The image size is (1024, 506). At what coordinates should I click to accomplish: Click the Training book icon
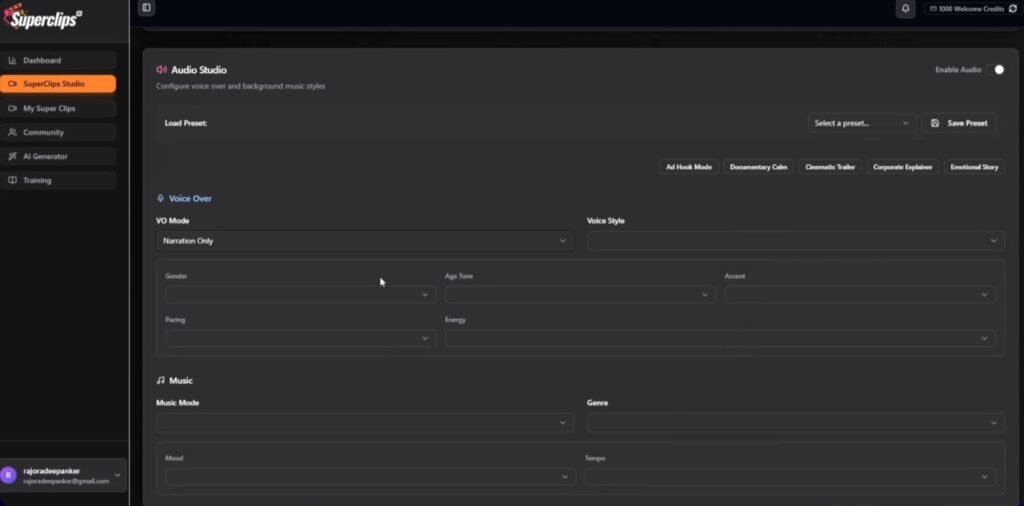12,180
